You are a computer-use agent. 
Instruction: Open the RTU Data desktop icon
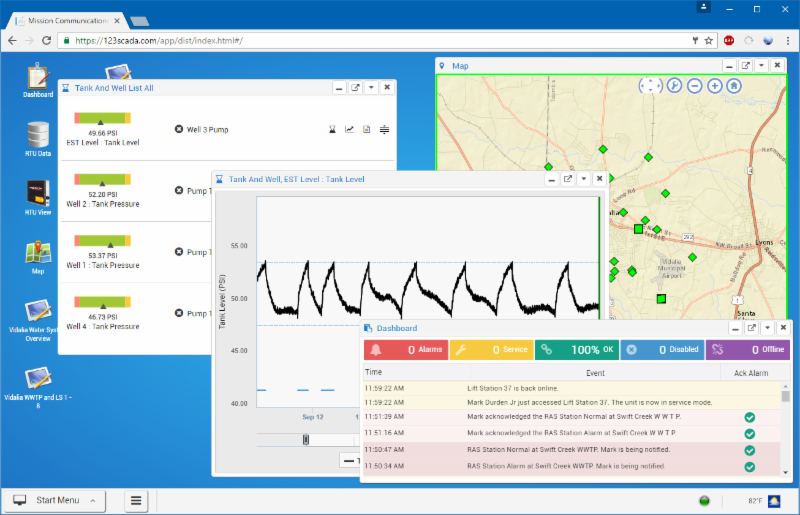tap(38, 135)
